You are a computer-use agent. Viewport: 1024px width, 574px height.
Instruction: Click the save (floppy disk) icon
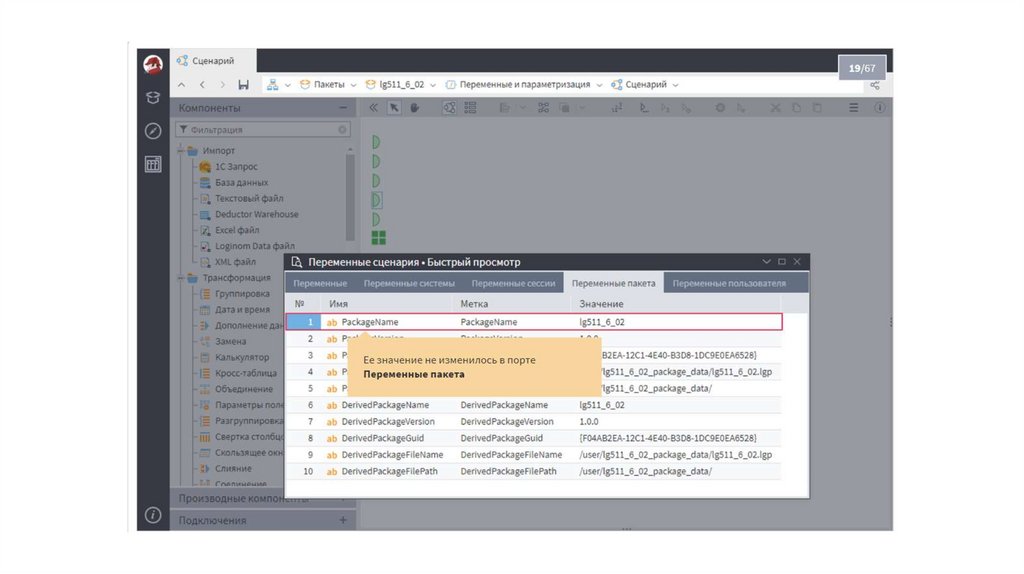point(244,85)
